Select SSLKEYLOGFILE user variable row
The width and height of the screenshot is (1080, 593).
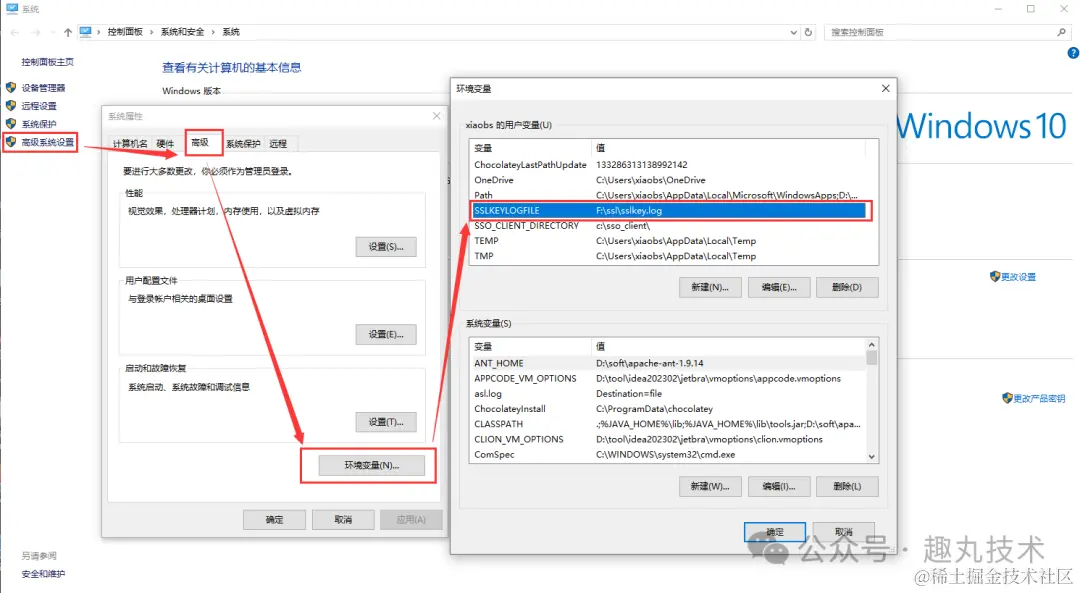669,211
